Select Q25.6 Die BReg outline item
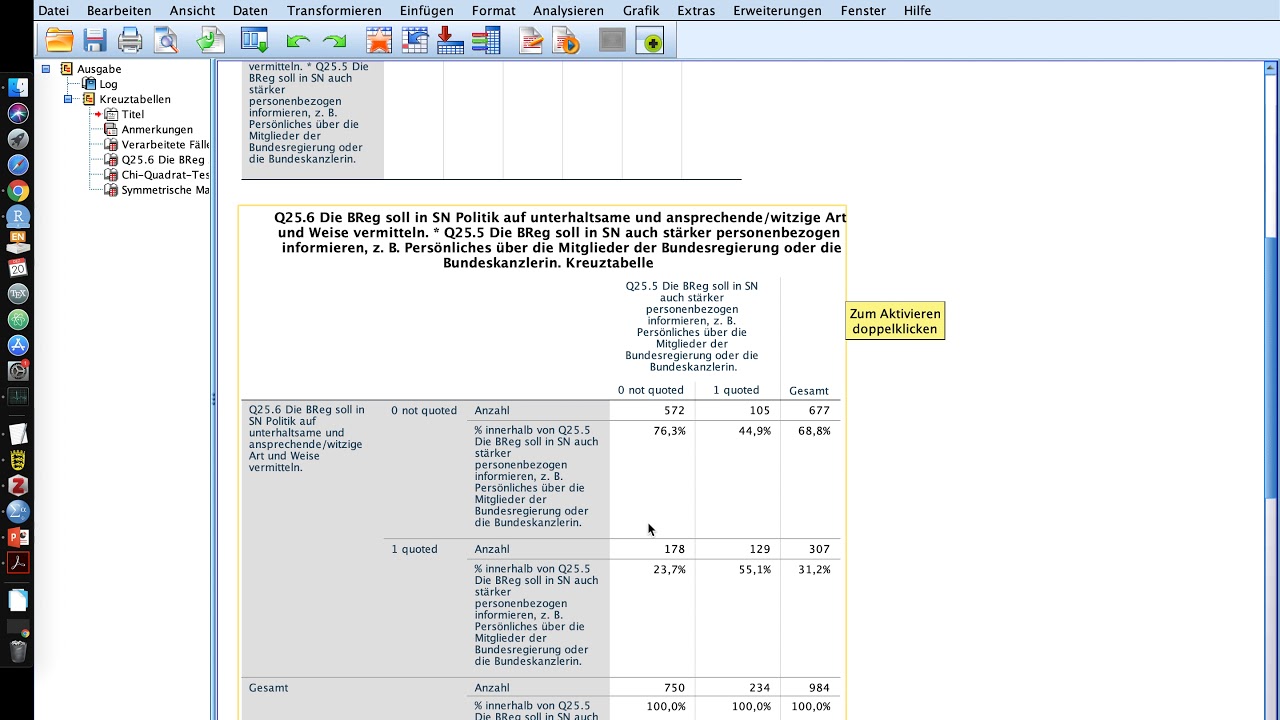1280x720 pixels. click(x=163, y=159)
